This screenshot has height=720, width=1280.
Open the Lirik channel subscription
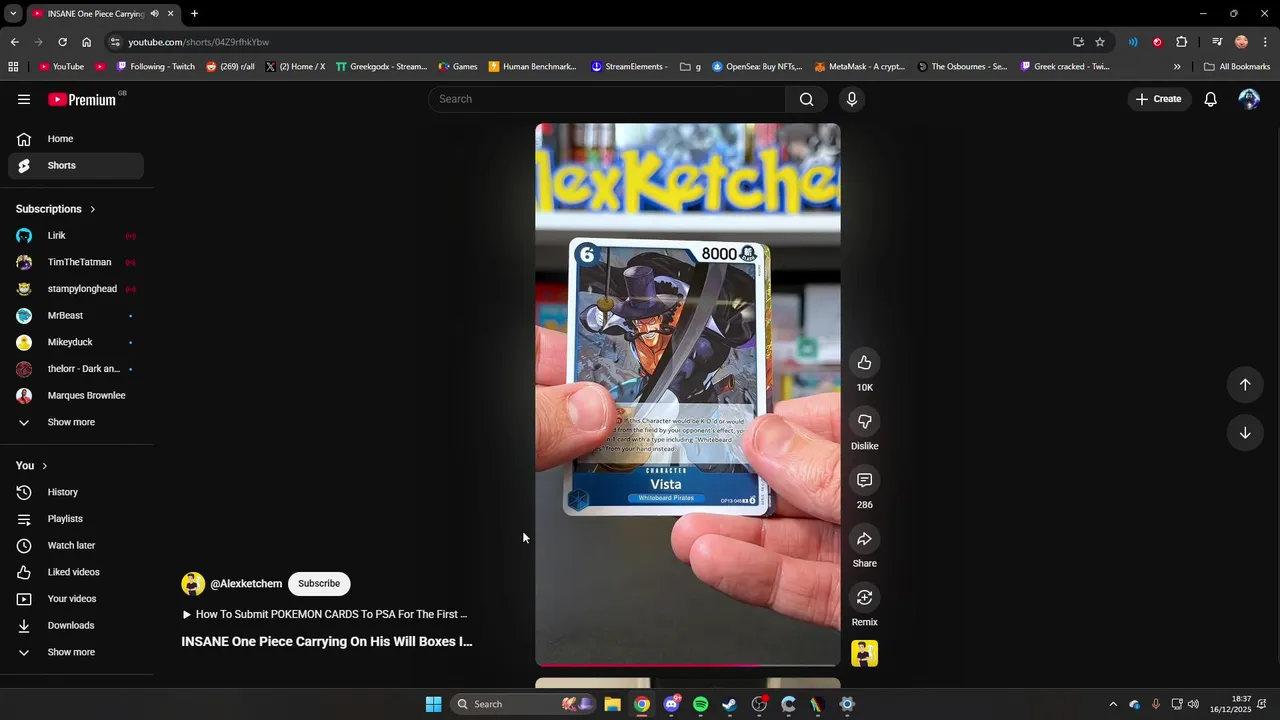pyautogui.click(x=76, y=236)
